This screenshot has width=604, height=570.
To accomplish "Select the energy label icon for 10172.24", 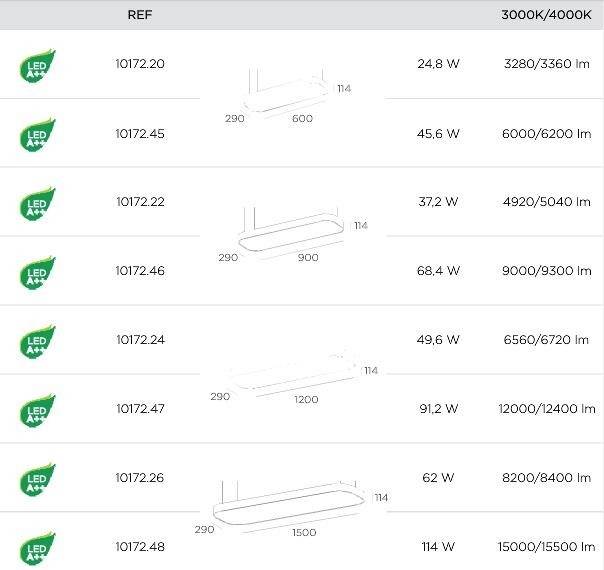I will click(37, 342).
